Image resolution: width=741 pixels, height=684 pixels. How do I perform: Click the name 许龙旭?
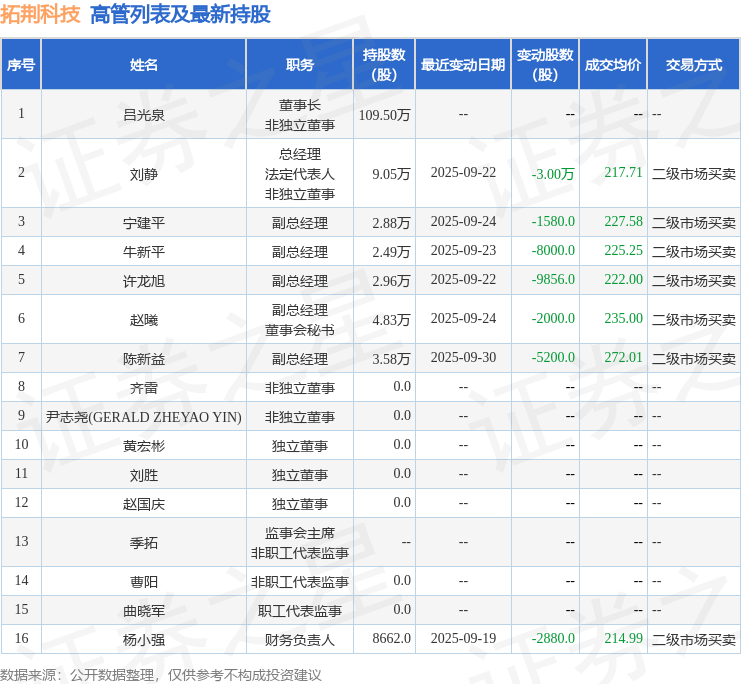(x=144, y=281)
